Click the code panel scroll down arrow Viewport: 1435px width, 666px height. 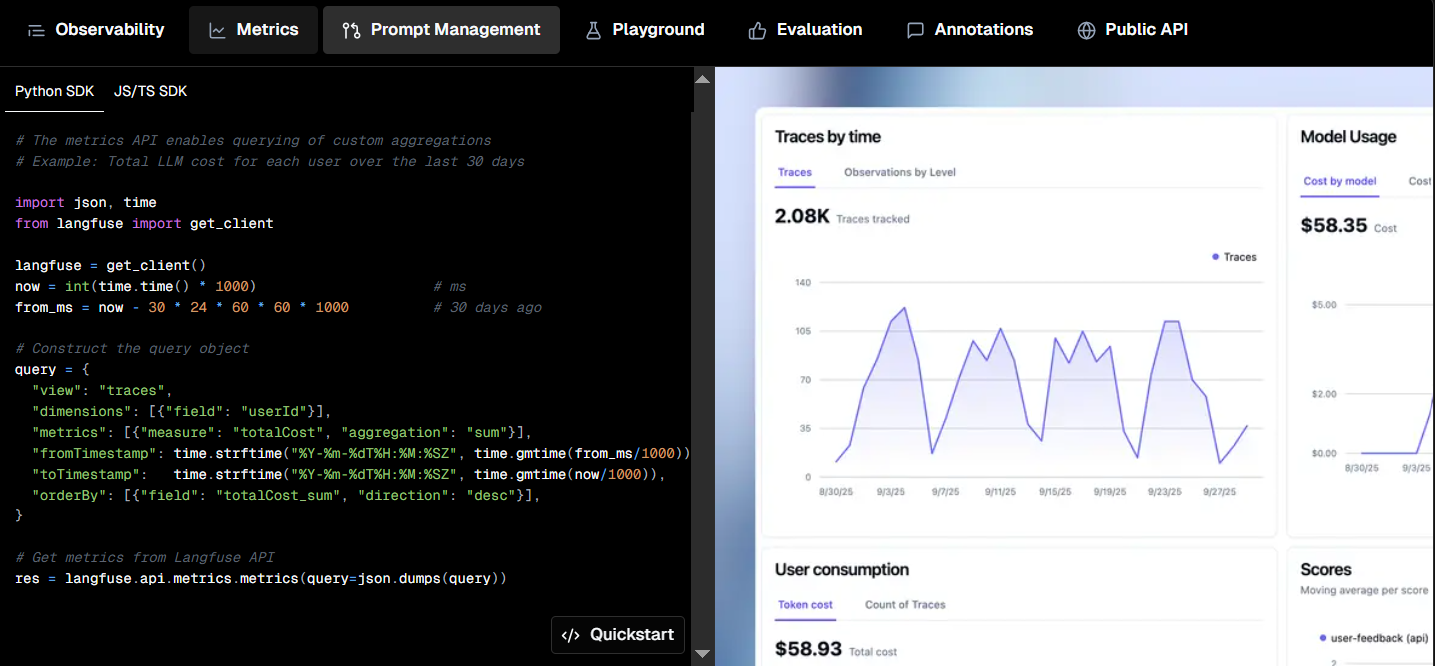click(x=702, y=653)
